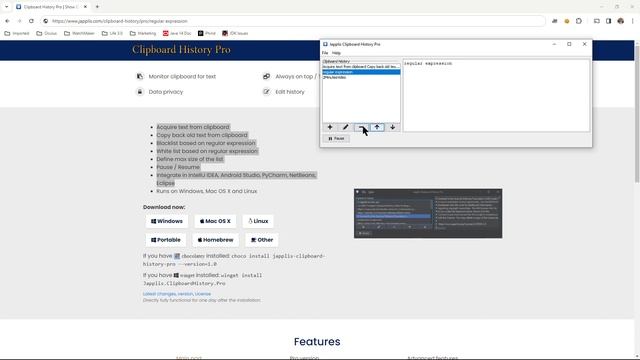Viewport: 640px width, 360px height.
Task: Go back in the browser
Action: pos(7,21)
